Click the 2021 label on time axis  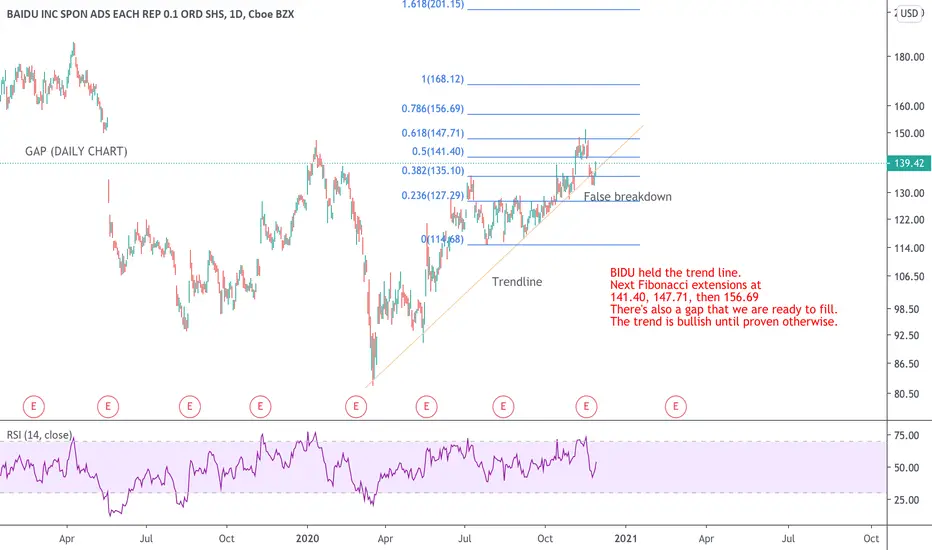[625, 539]
